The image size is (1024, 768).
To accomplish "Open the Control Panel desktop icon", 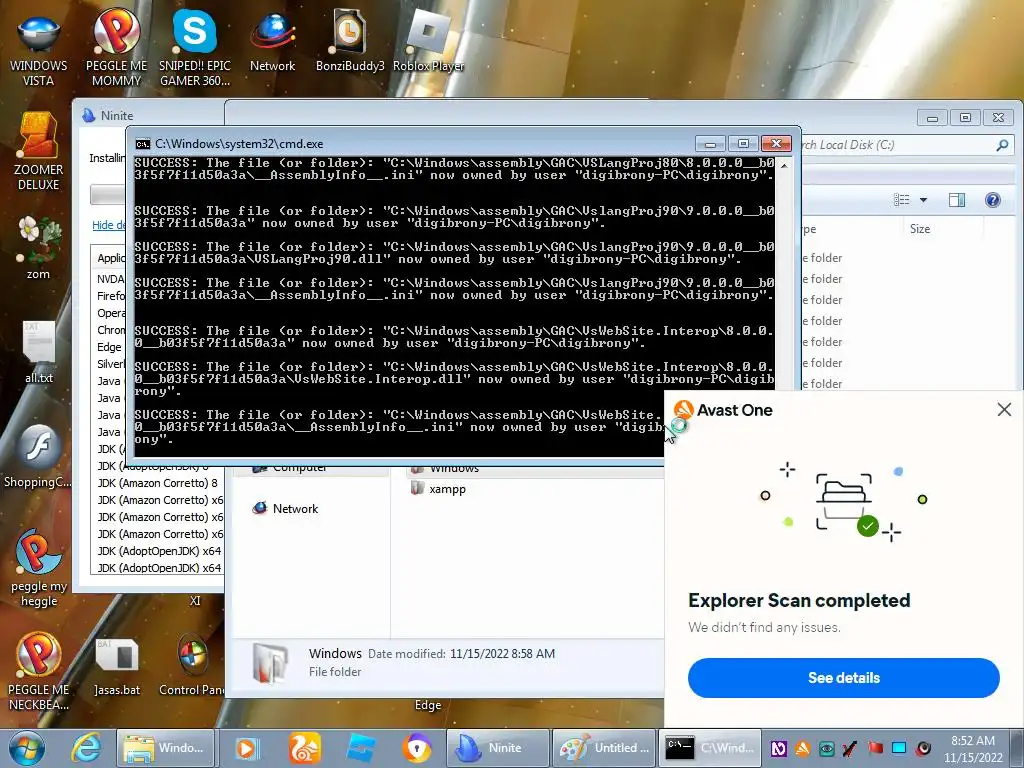I will pos(193,665).
